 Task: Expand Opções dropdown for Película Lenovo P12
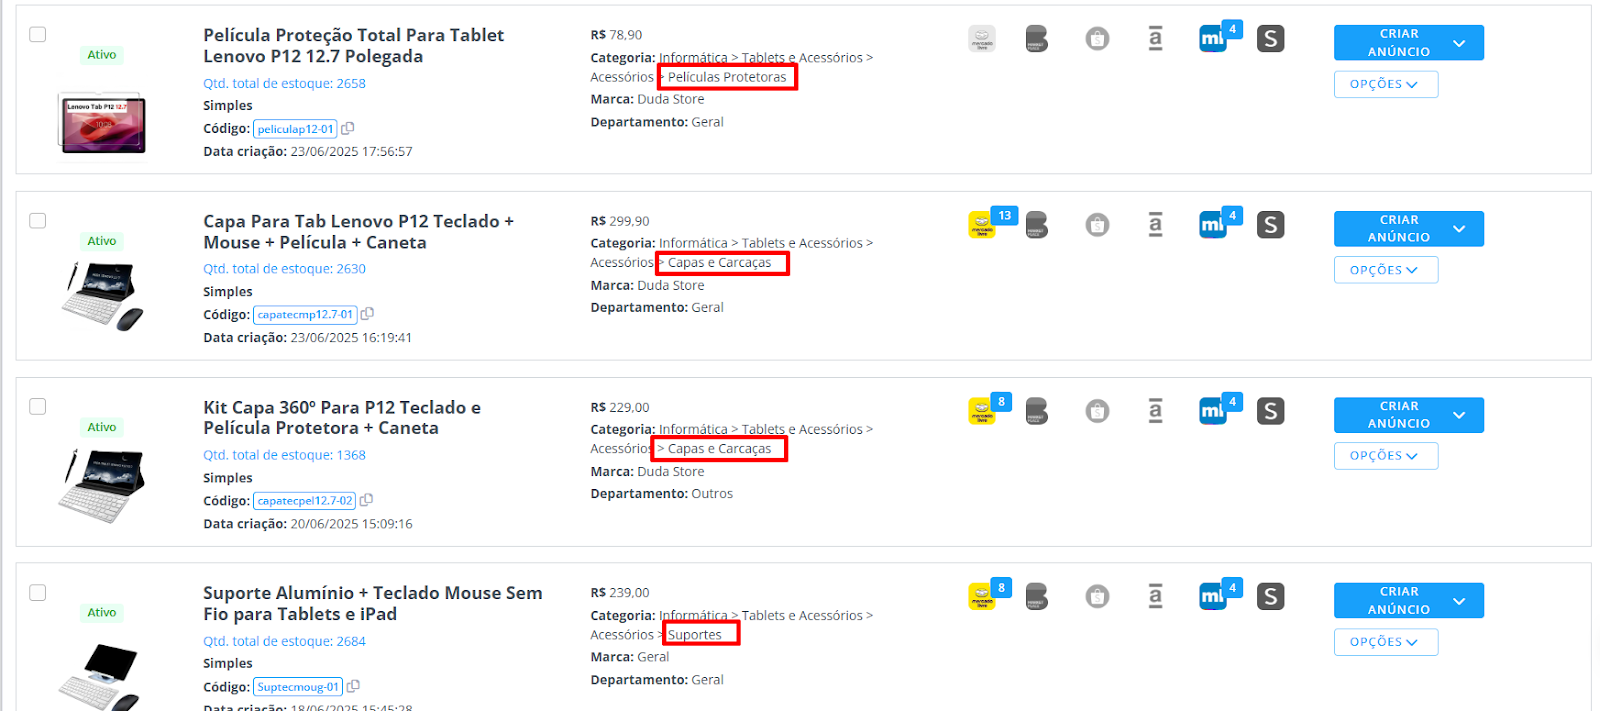[1385, 84]
